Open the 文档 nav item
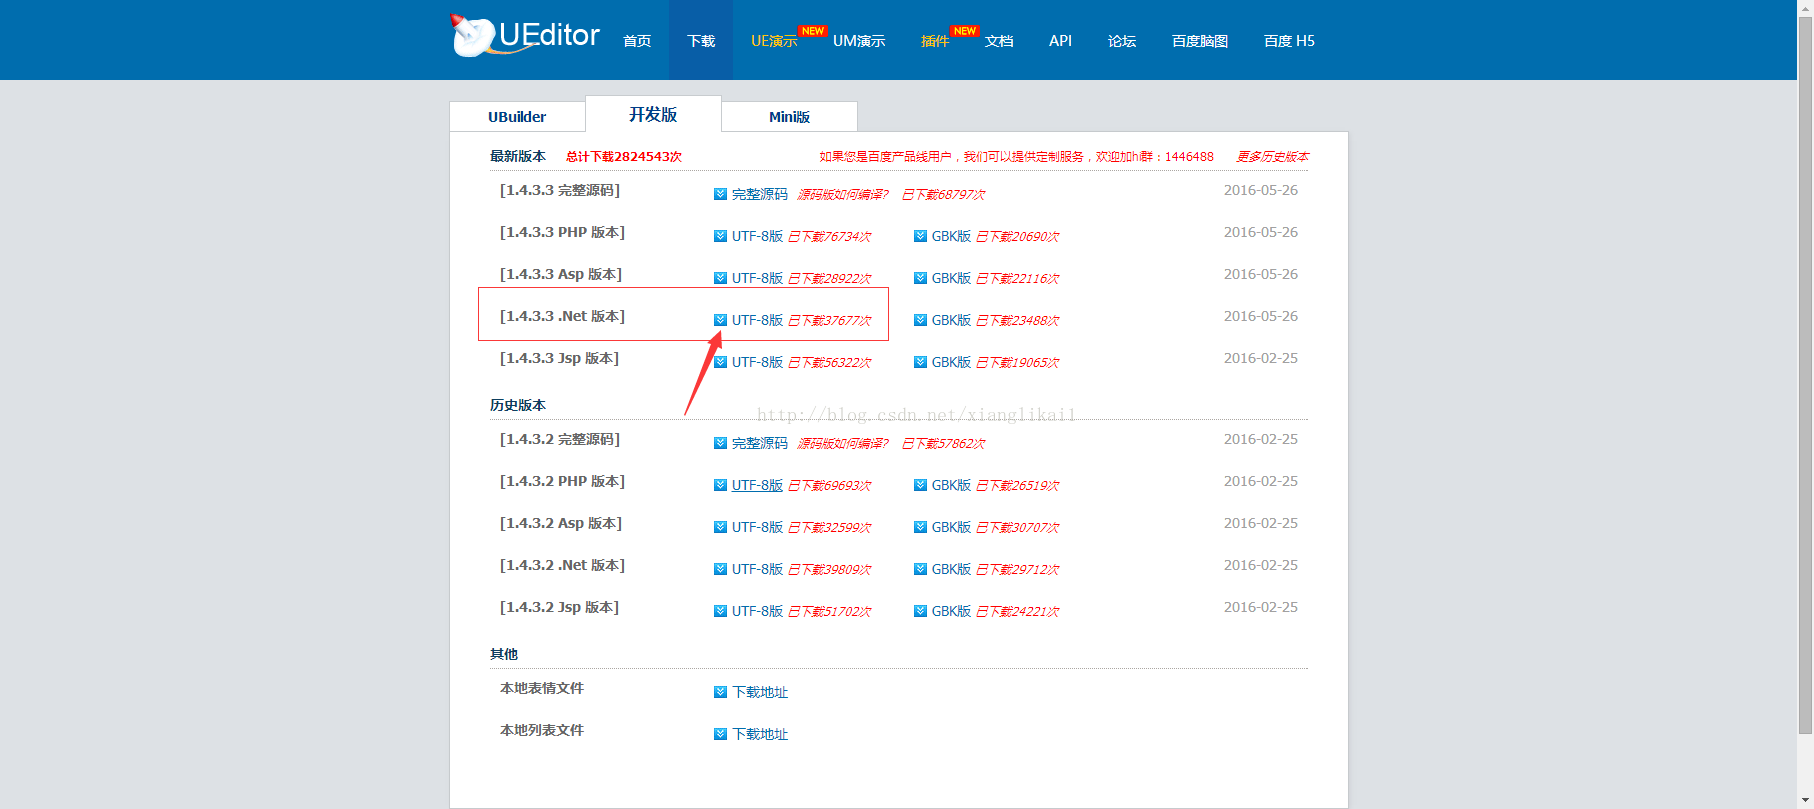 (x=999, y=41)
